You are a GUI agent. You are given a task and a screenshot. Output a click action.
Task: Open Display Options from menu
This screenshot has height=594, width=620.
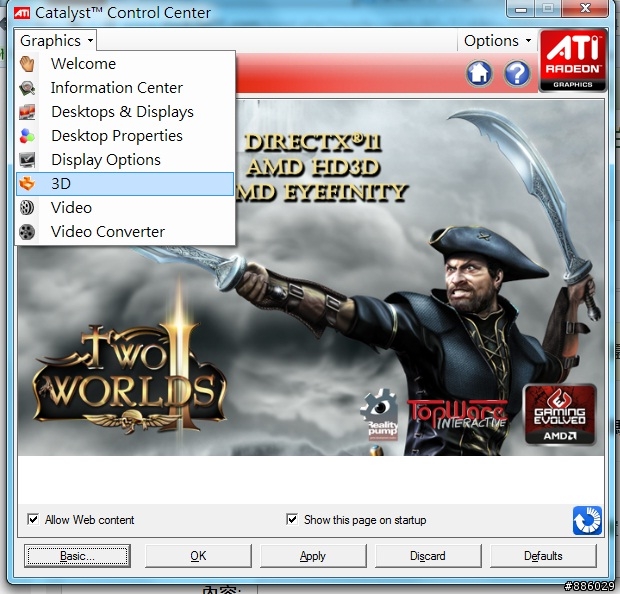click(x=125, y=160)
